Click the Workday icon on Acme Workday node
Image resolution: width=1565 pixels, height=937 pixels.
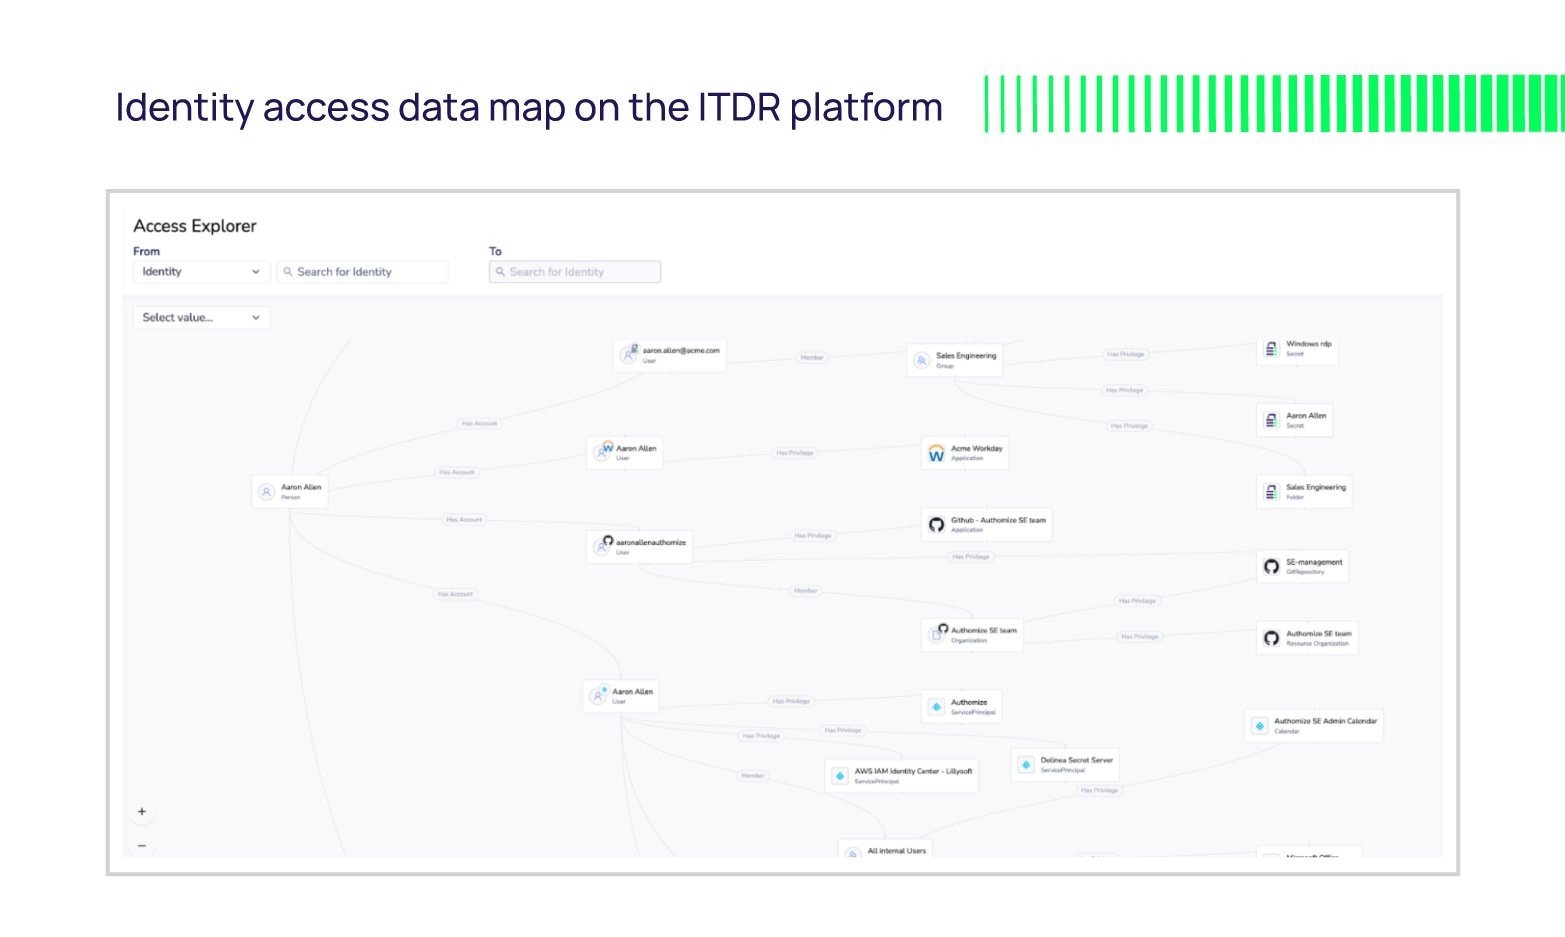click(936, 452)
